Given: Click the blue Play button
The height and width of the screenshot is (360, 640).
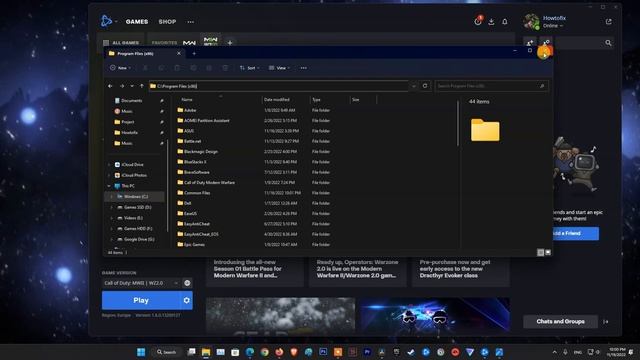Looking at the screenshot, I should tap(141, 300).
